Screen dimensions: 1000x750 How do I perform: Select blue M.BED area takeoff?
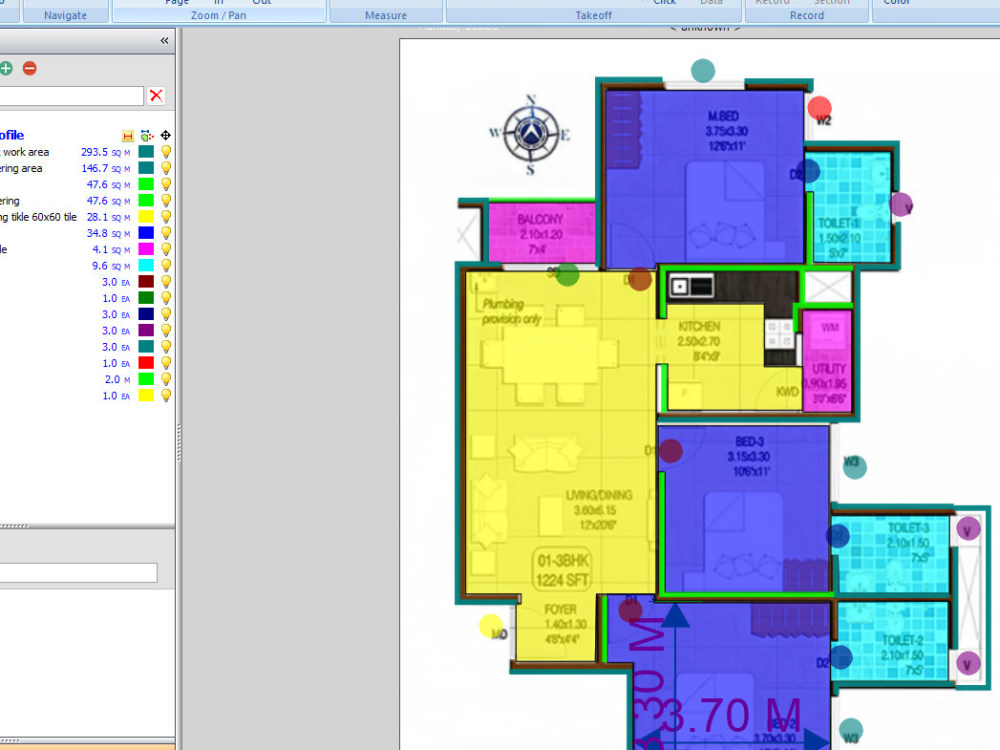coord(705,179)
